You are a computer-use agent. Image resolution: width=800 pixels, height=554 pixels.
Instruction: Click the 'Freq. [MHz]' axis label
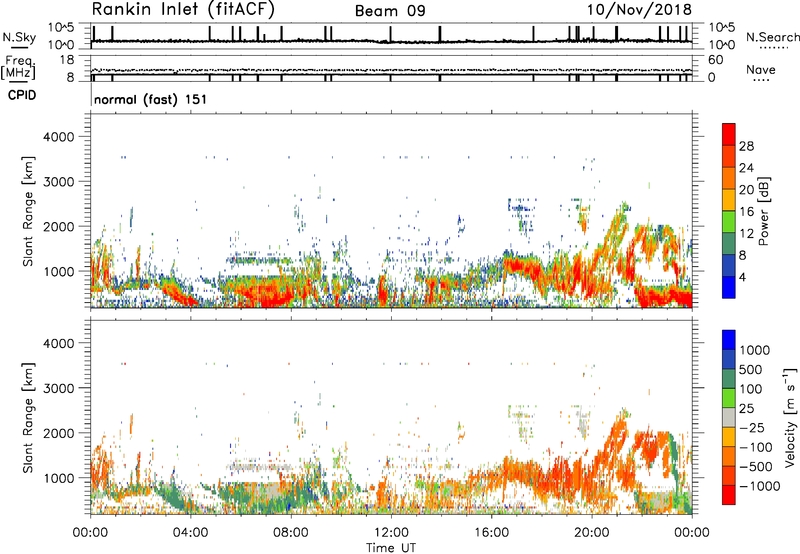(x=19, y=68)
